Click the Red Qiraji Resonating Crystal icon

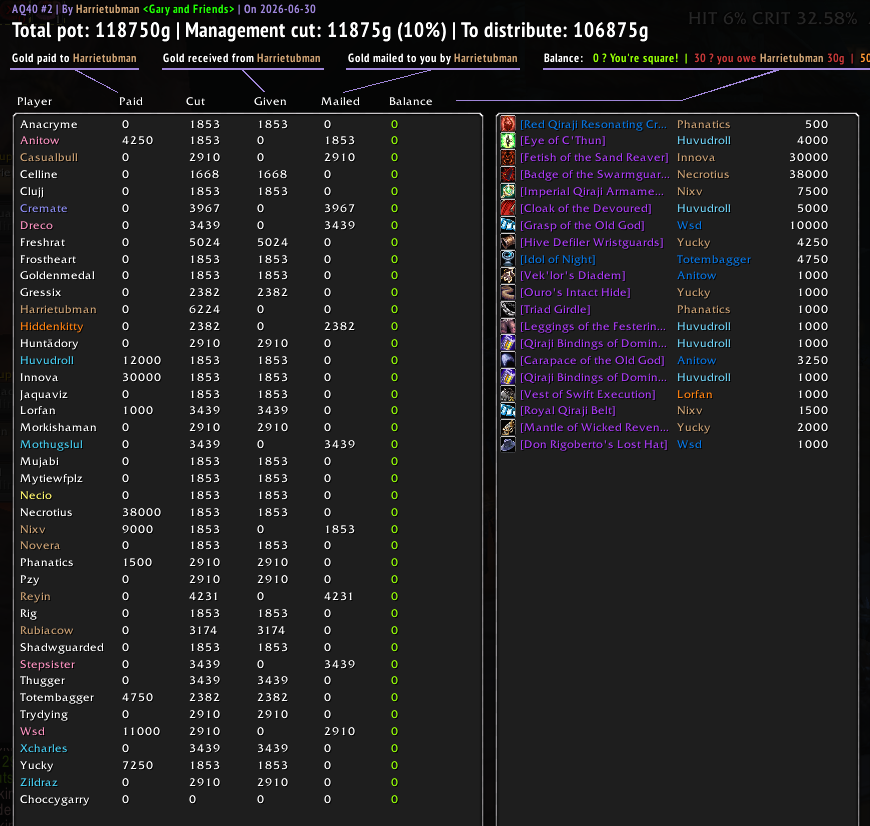coord(508,124)
